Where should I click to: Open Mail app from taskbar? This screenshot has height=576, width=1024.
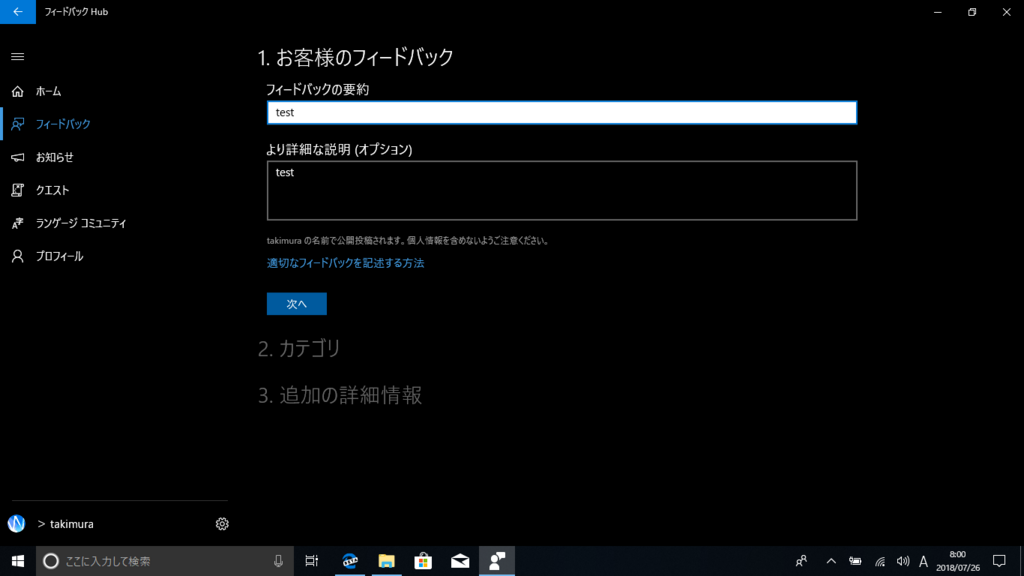[x=460, y=561]
